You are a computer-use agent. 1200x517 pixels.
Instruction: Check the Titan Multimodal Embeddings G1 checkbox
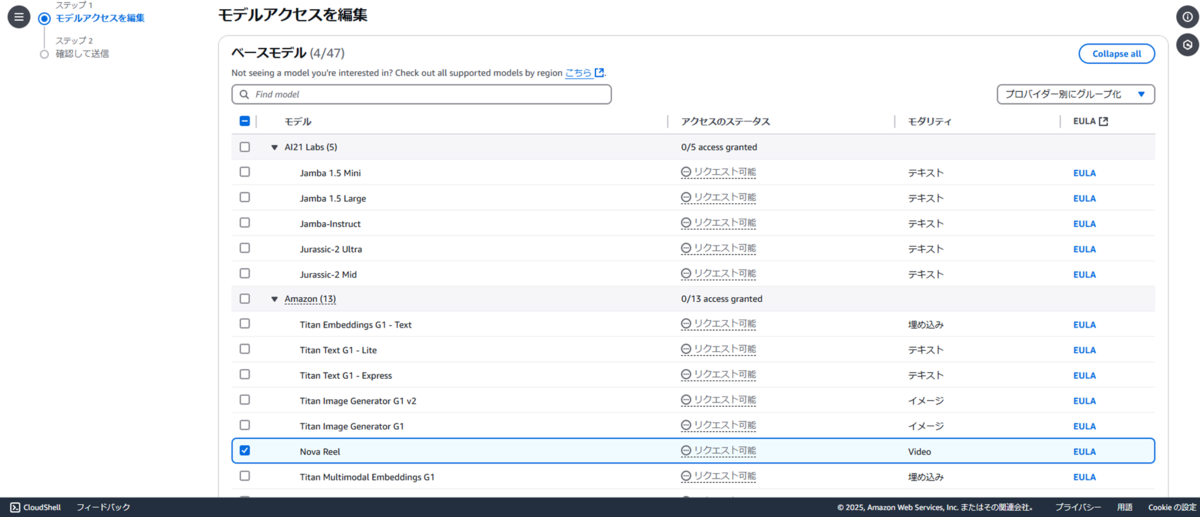point(245,476)
